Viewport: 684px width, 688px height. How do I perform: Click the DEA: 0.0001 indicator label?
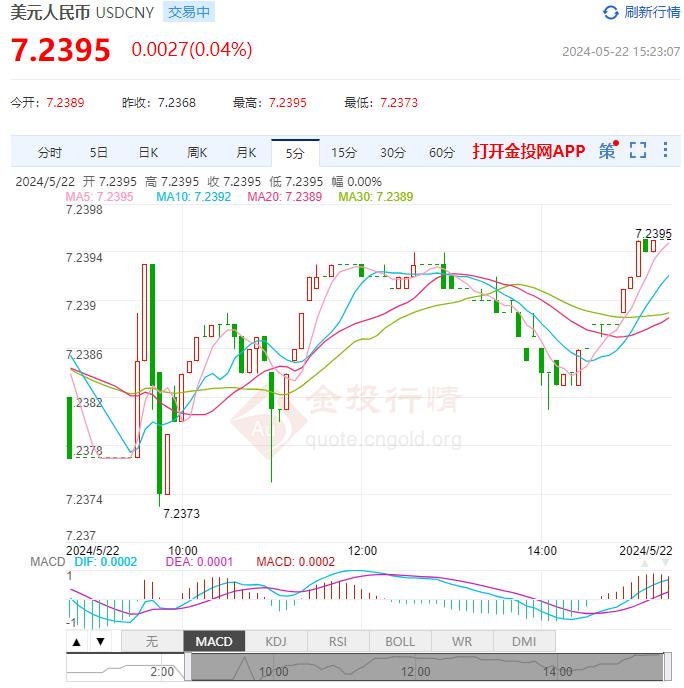199,562
